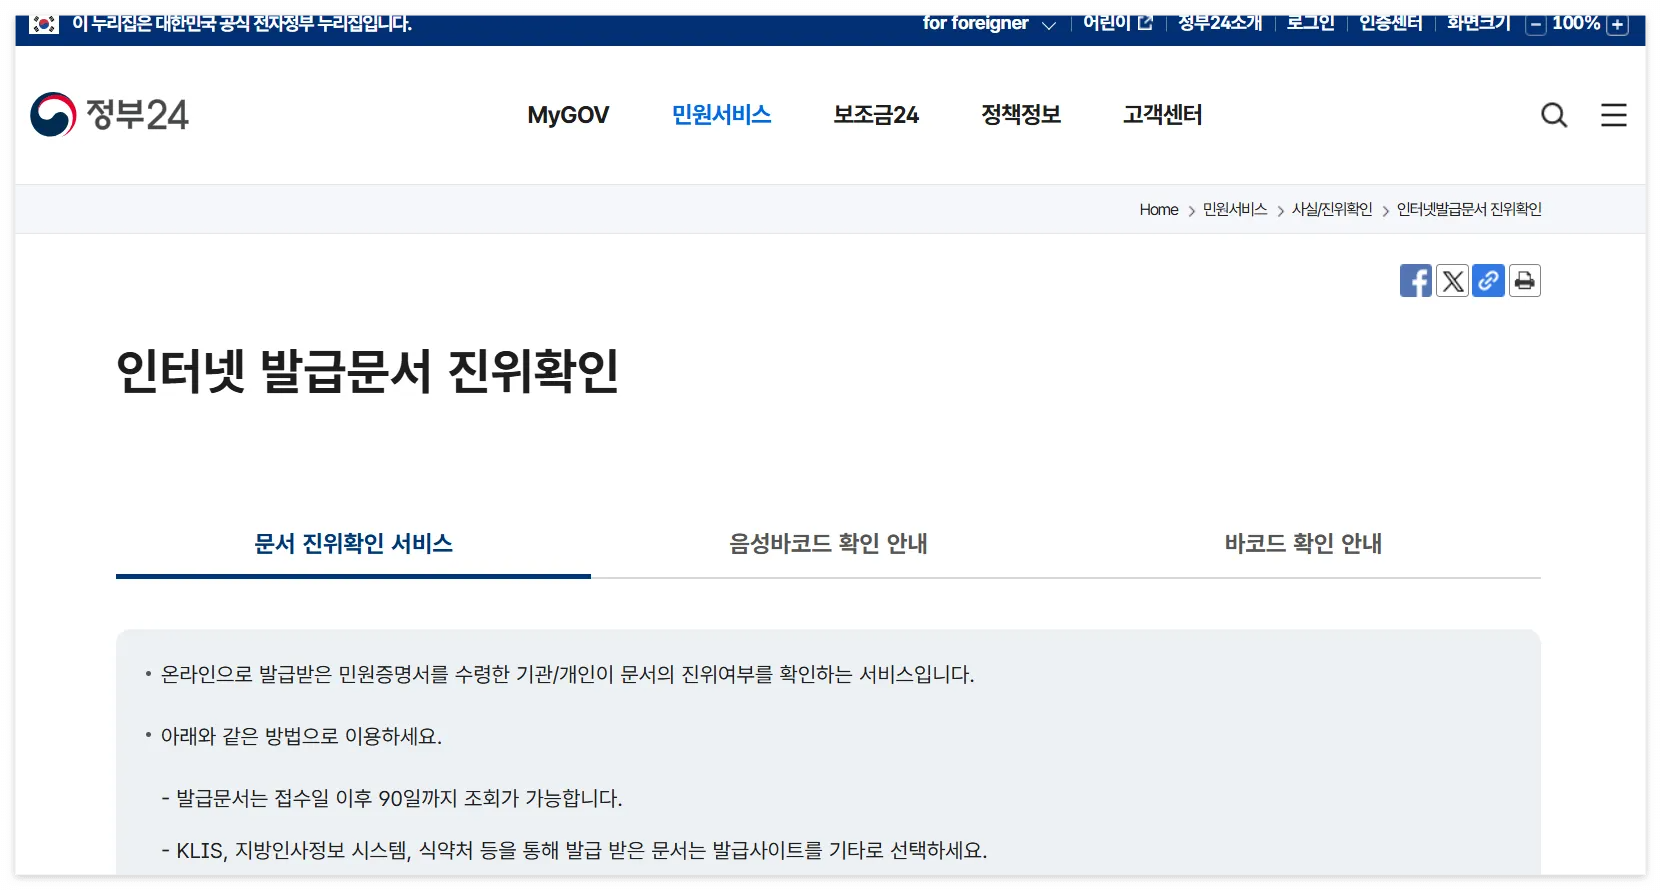Click the text '아래와 같은 방법으로 이용하세요.'

[301, 737]
